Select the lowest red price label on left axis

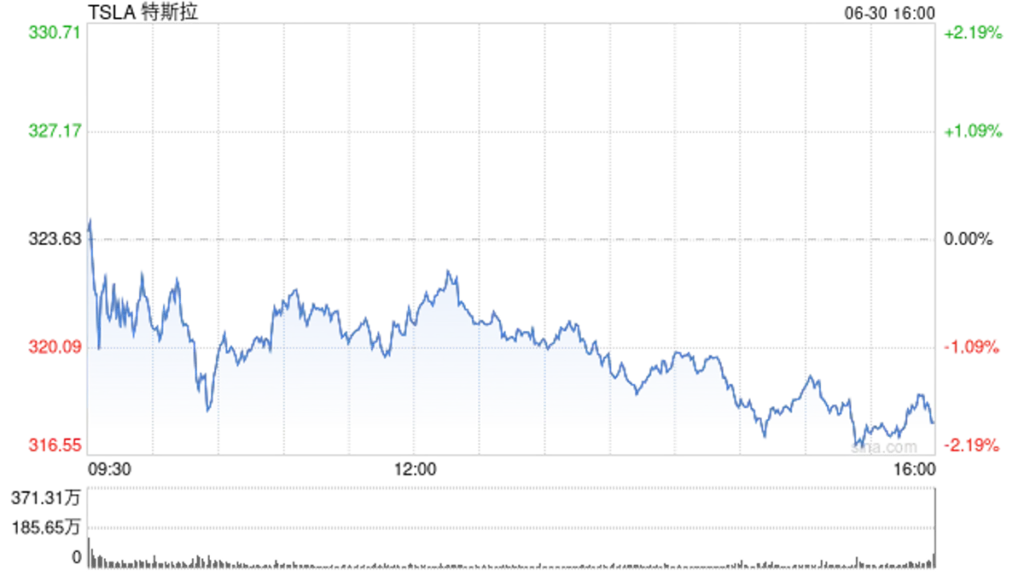[55, 444]
